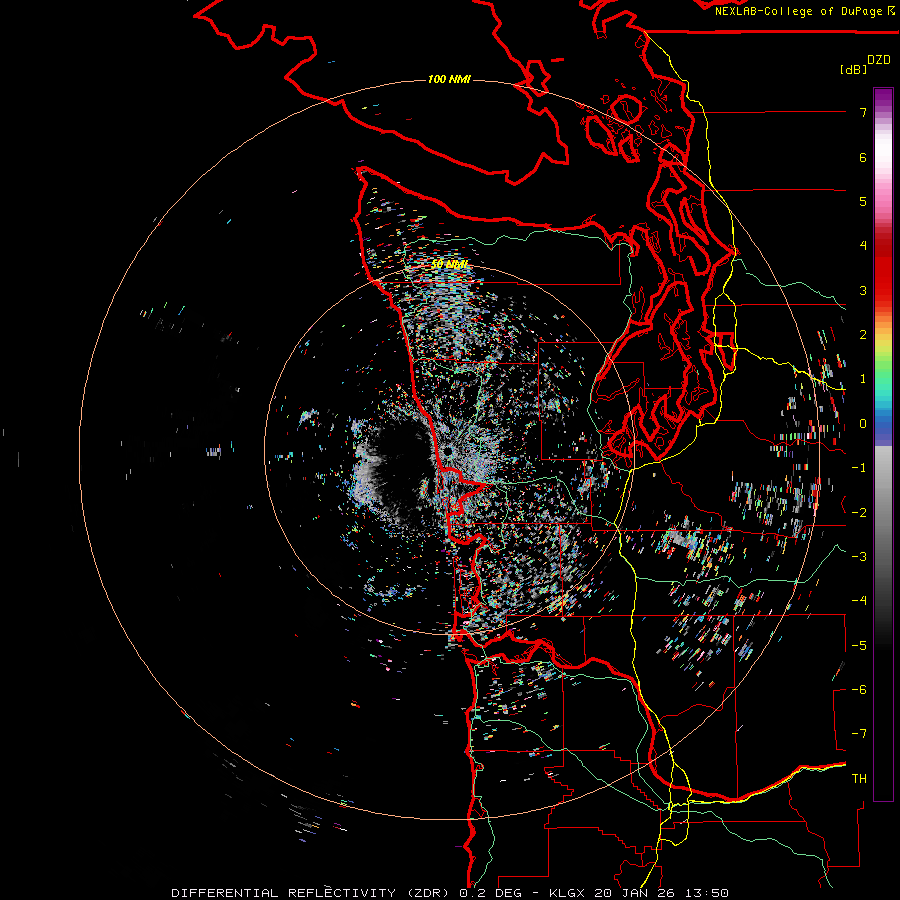Screen dimensions: 900x900
Task: Click the DZD legend title
Action: [879, 60]
